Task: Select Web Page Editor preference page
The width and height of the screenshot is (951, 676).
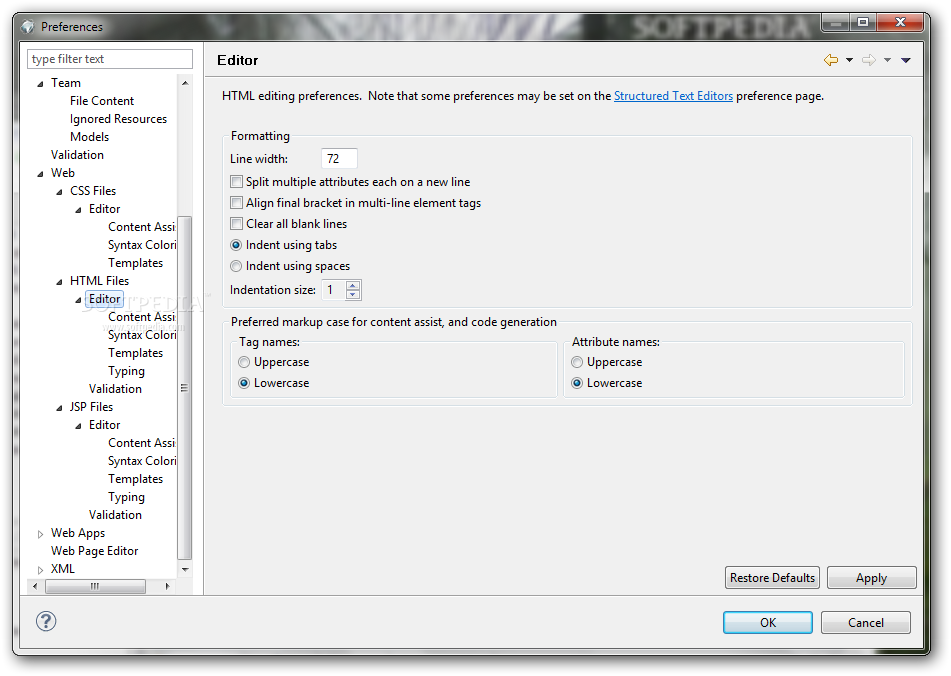Action: point(95,551)
